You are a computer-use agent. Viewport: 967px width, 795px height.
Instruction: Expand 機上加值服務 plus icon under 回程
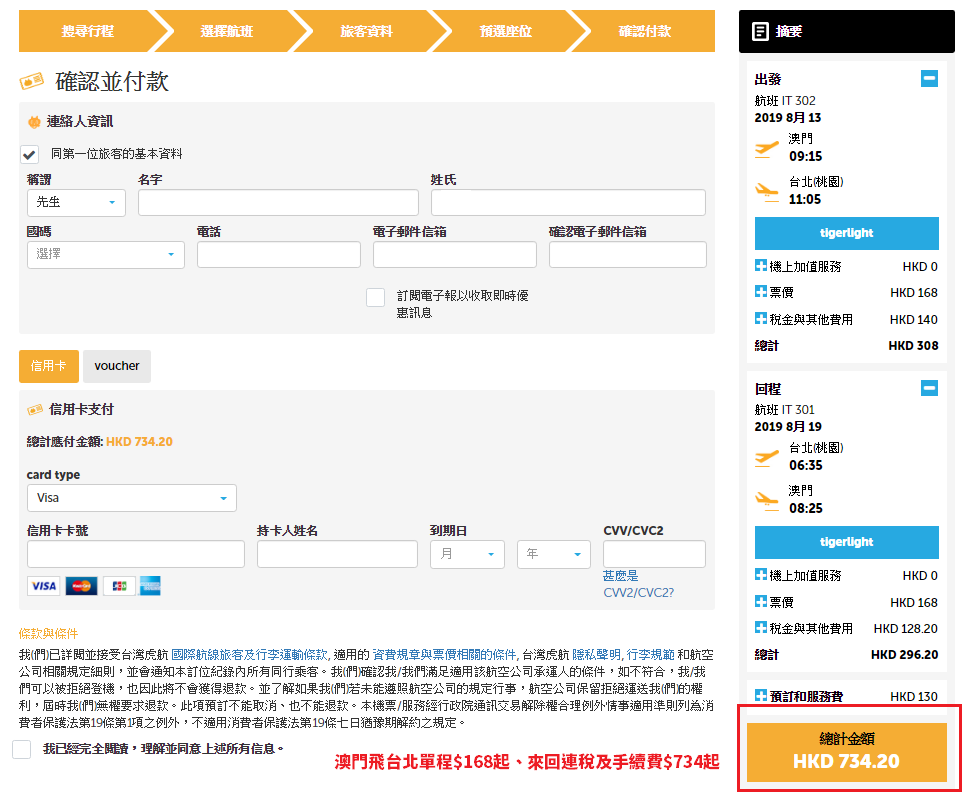pos(761,575)
